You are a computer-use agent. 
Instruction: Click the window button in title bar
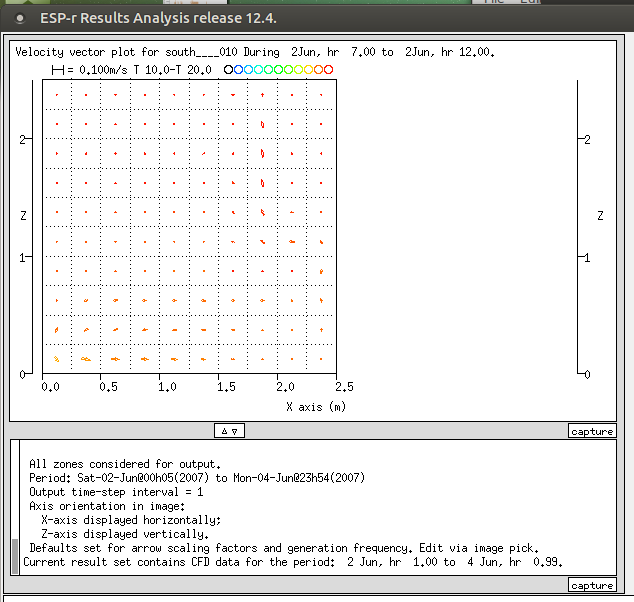(x=20, y=18)
